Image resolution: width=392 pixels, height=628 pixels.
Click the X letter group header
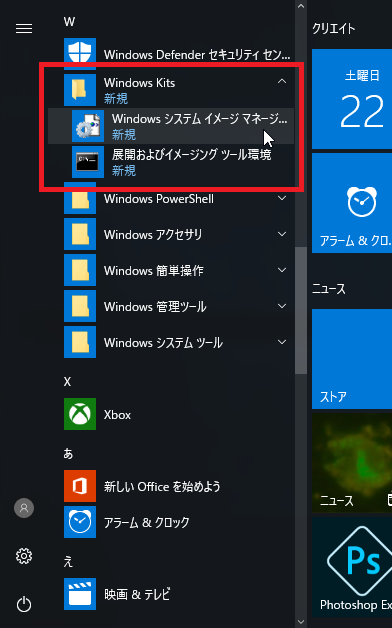tap(67, 382)
